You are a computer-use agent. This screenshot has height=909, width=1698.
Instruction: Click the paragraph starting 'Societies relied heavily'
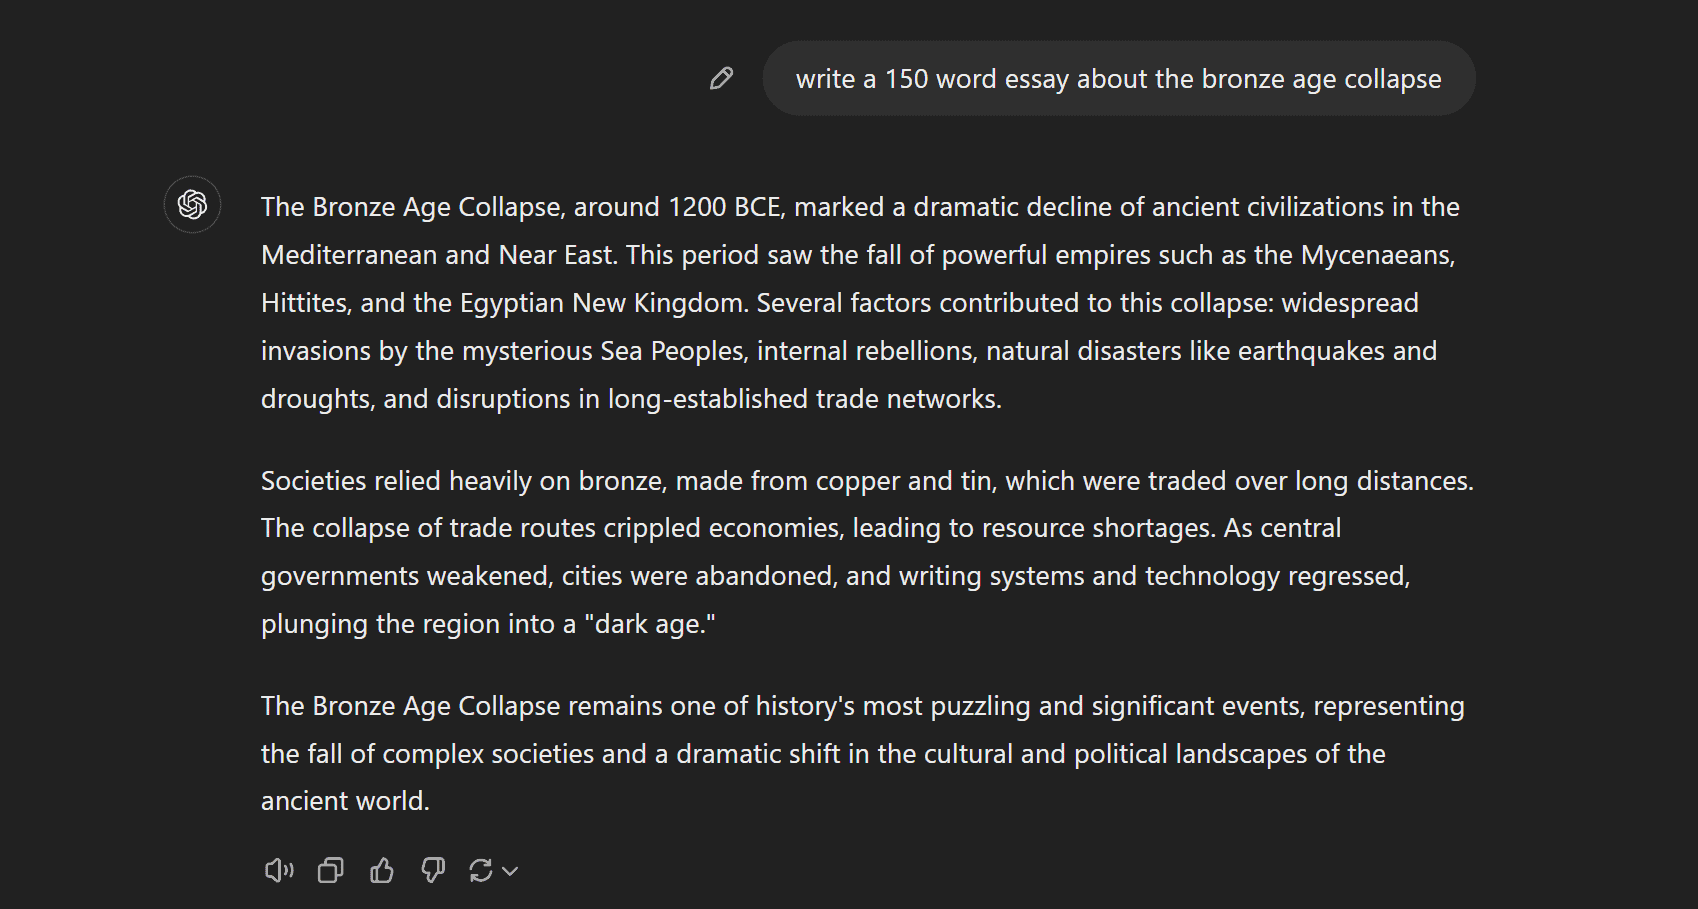click(867, 552)
